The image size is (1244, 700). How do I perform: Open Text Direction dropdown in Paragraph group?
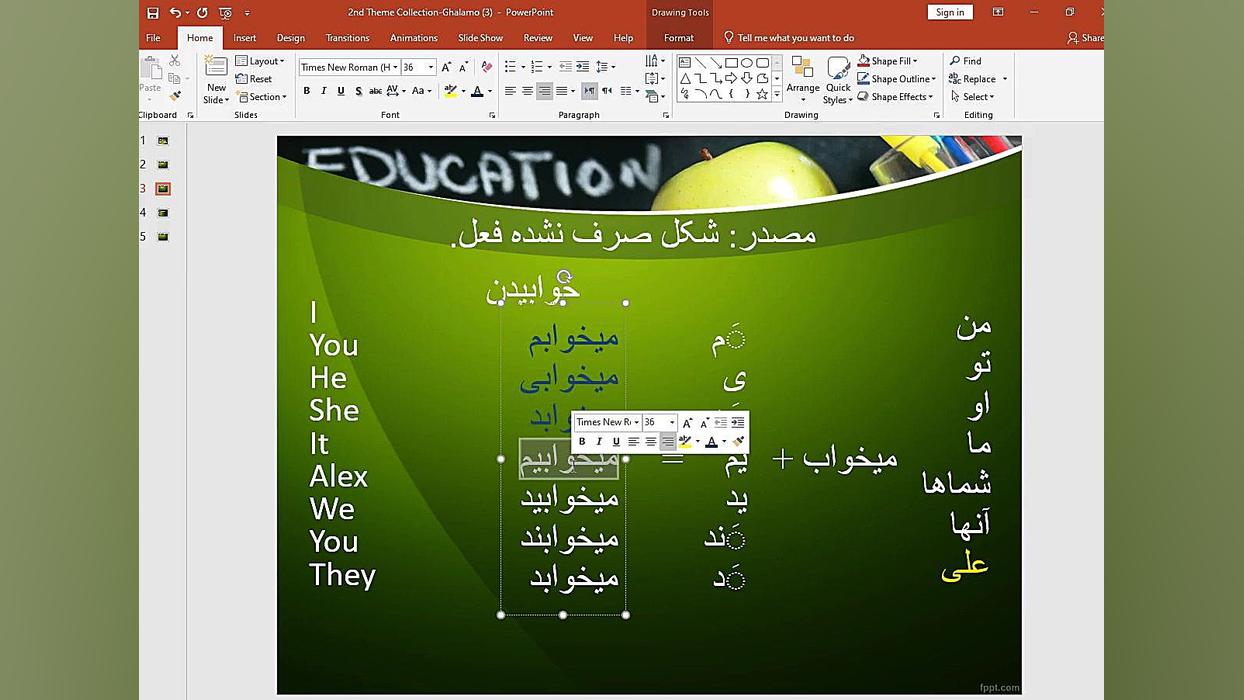coord(655,61)
